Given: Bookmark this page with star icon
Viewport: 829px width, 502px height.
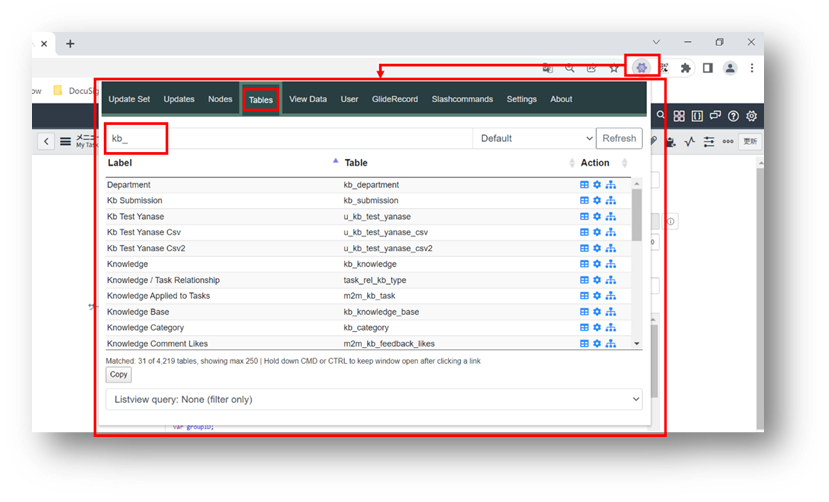Looking at the screenshot, I should click(x=613, y=68).
